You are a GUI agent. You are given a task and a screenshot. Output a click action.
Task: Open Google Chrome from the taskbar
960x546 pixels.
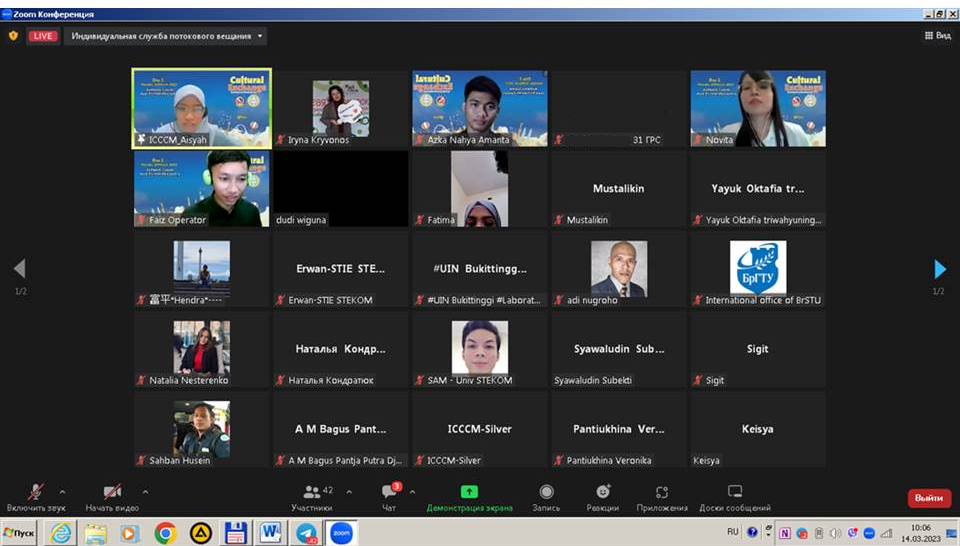[x=166, y=533]
